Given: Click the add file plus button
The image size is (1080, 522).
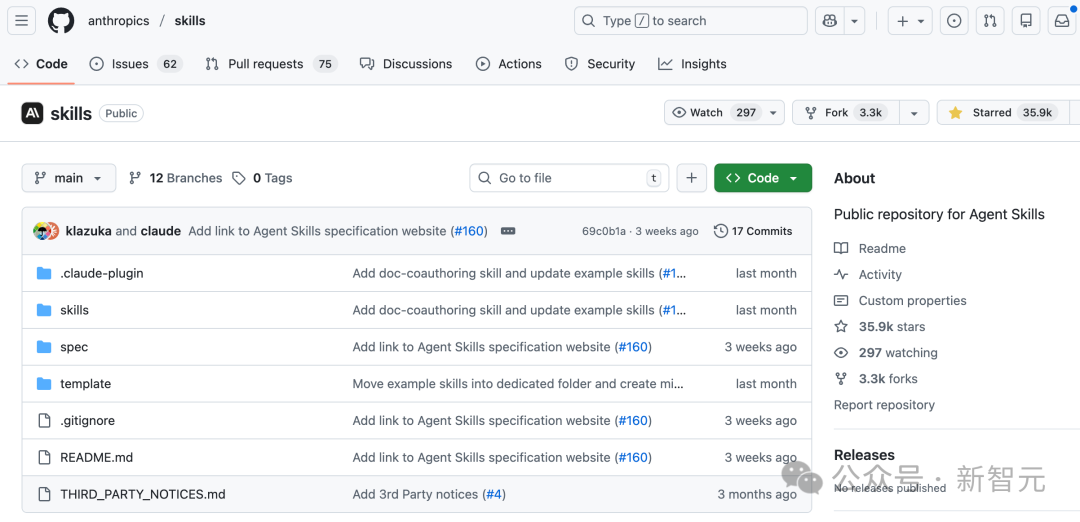Looking at the screenshot, I should [692, 178].
